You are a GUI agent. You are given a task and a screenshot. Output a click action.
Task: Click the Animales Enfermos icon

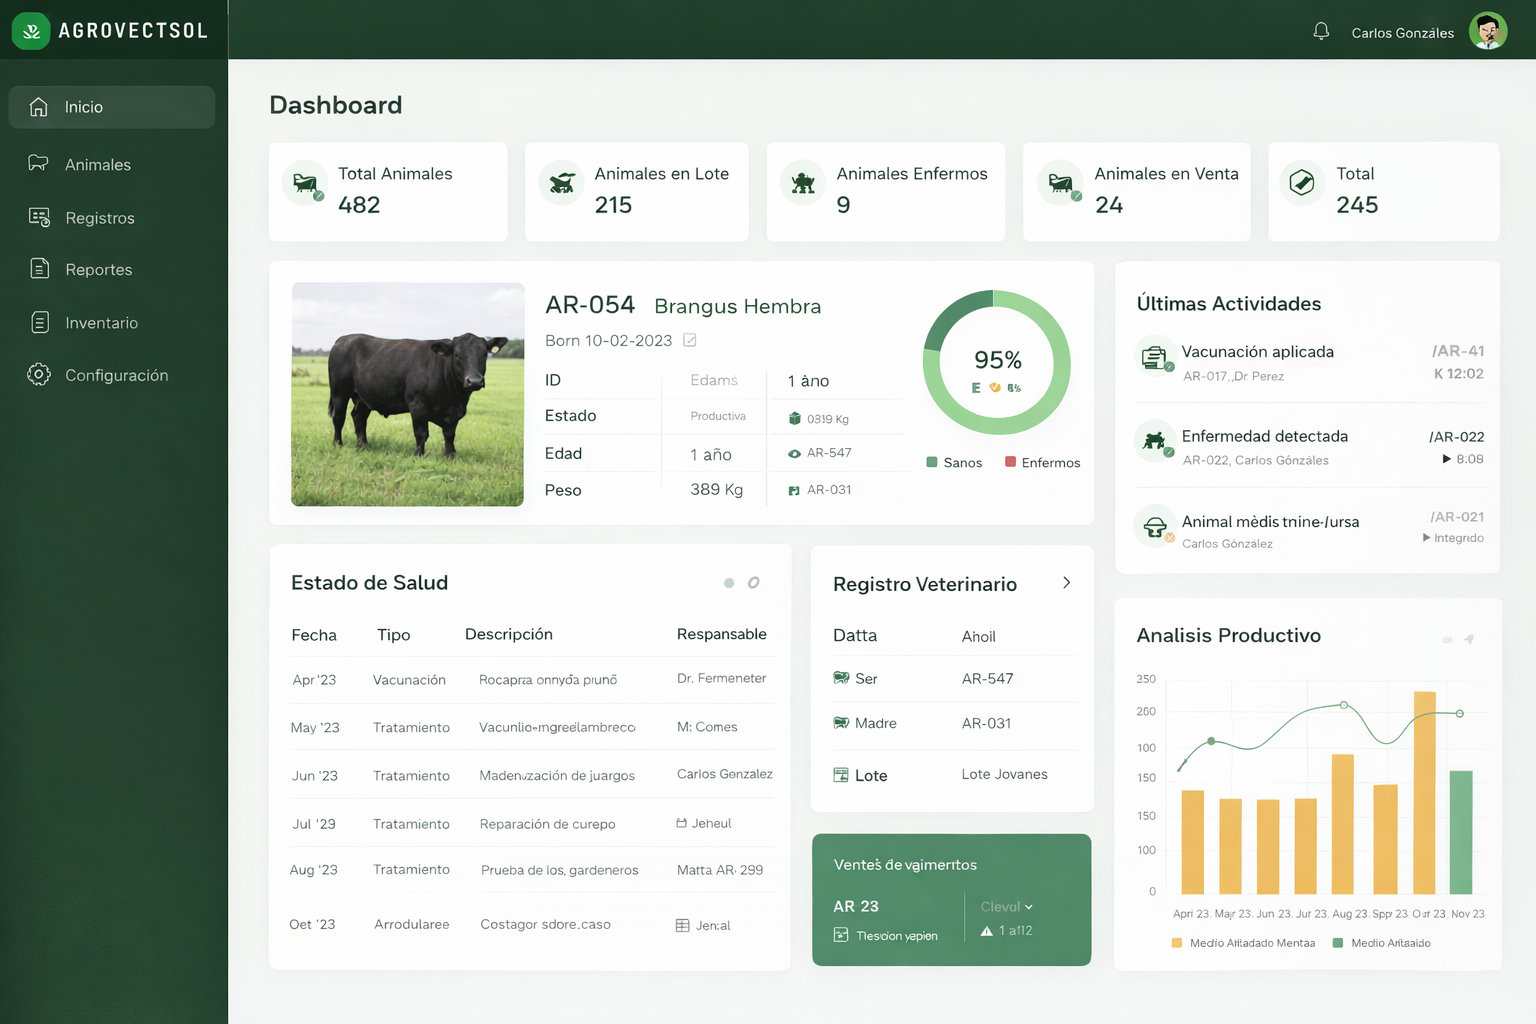click(803, 183)
